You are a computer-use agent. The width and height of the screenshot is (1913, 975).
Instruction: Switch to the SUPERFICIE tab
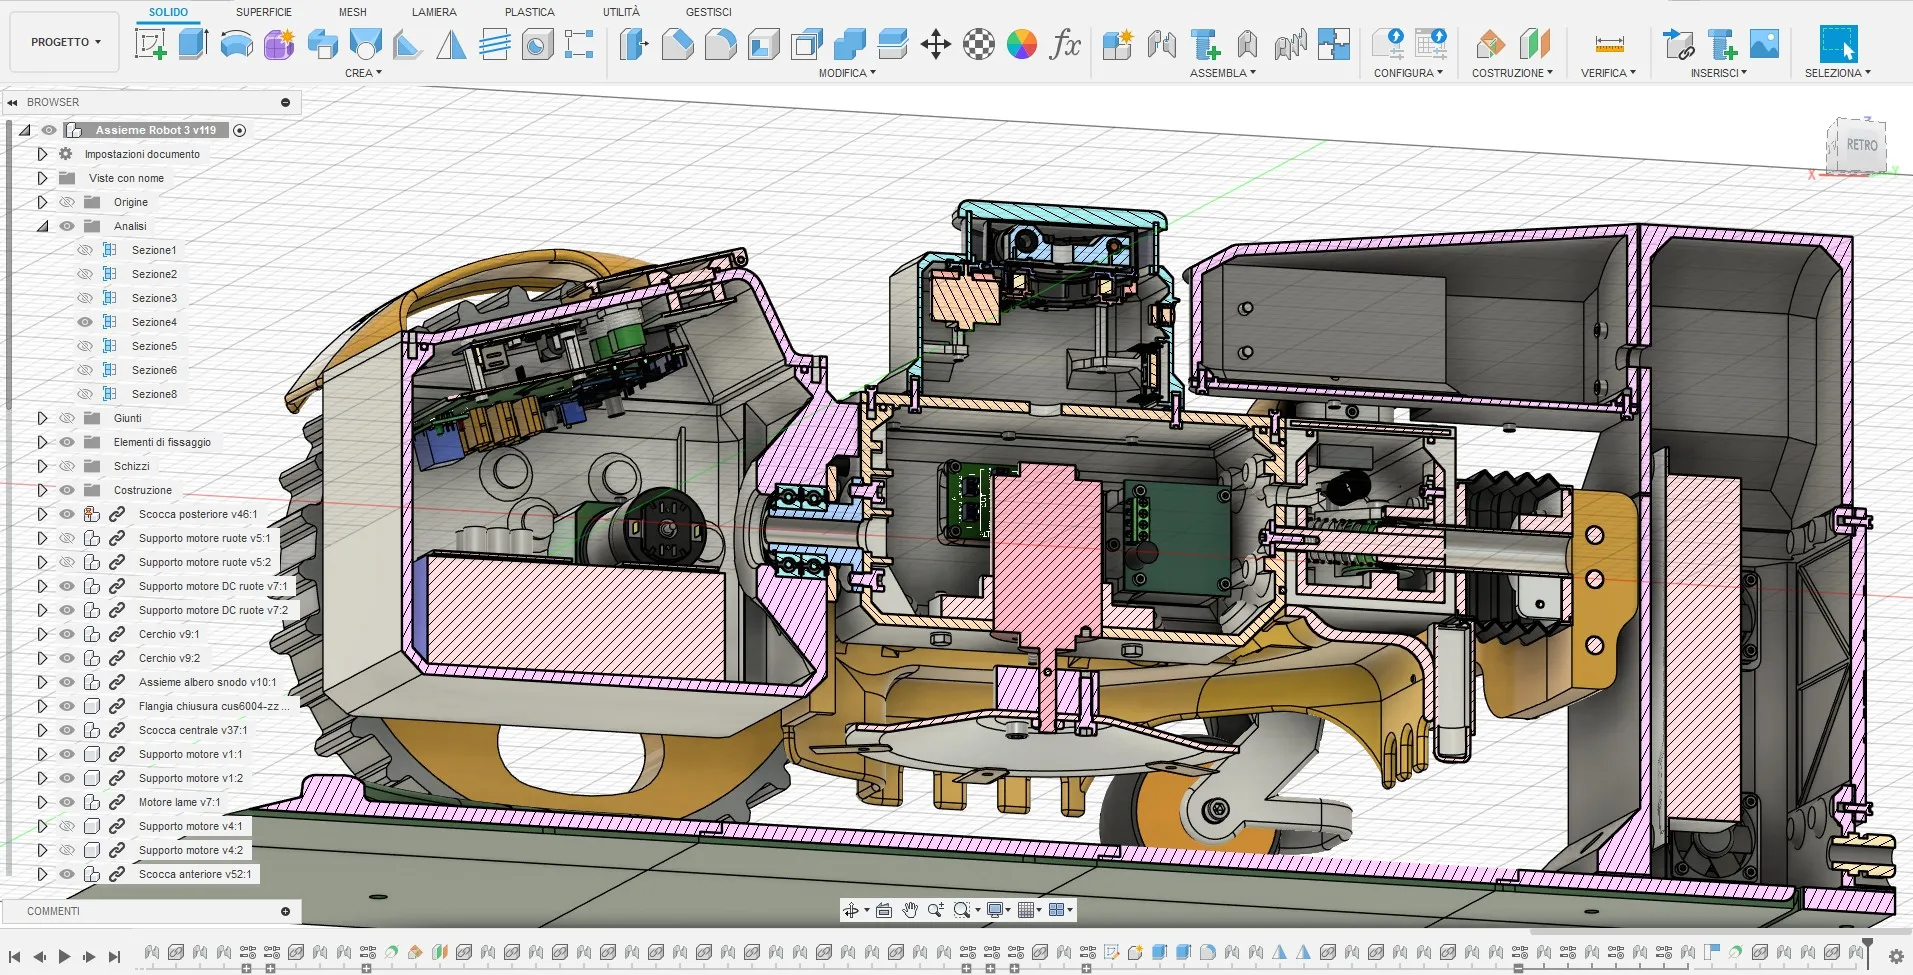[264, 12]
